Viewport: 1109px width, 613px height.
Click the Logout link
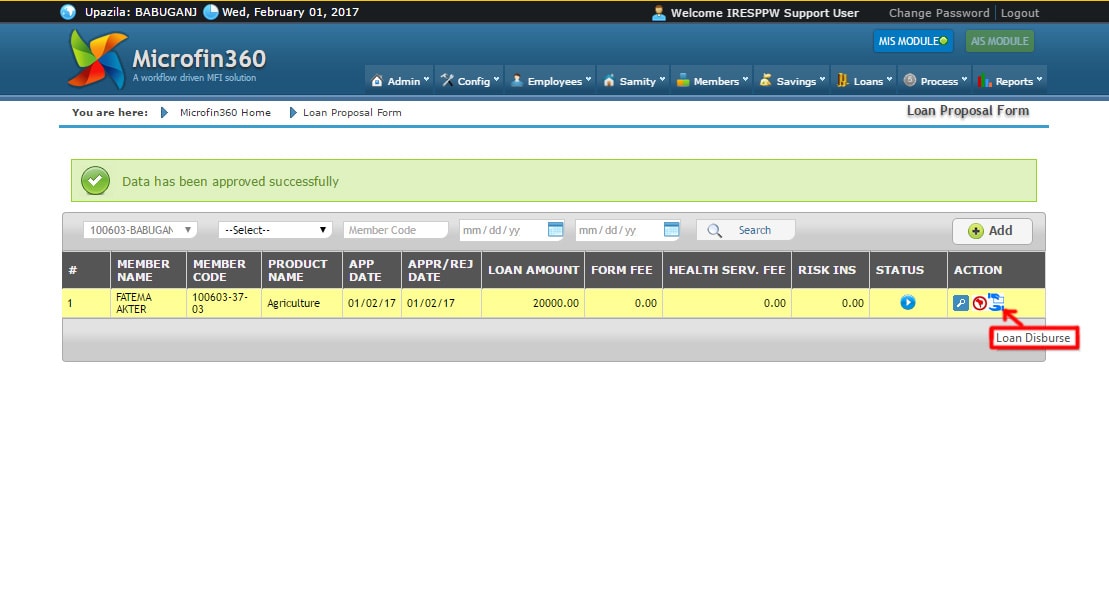pos(1019,13)
